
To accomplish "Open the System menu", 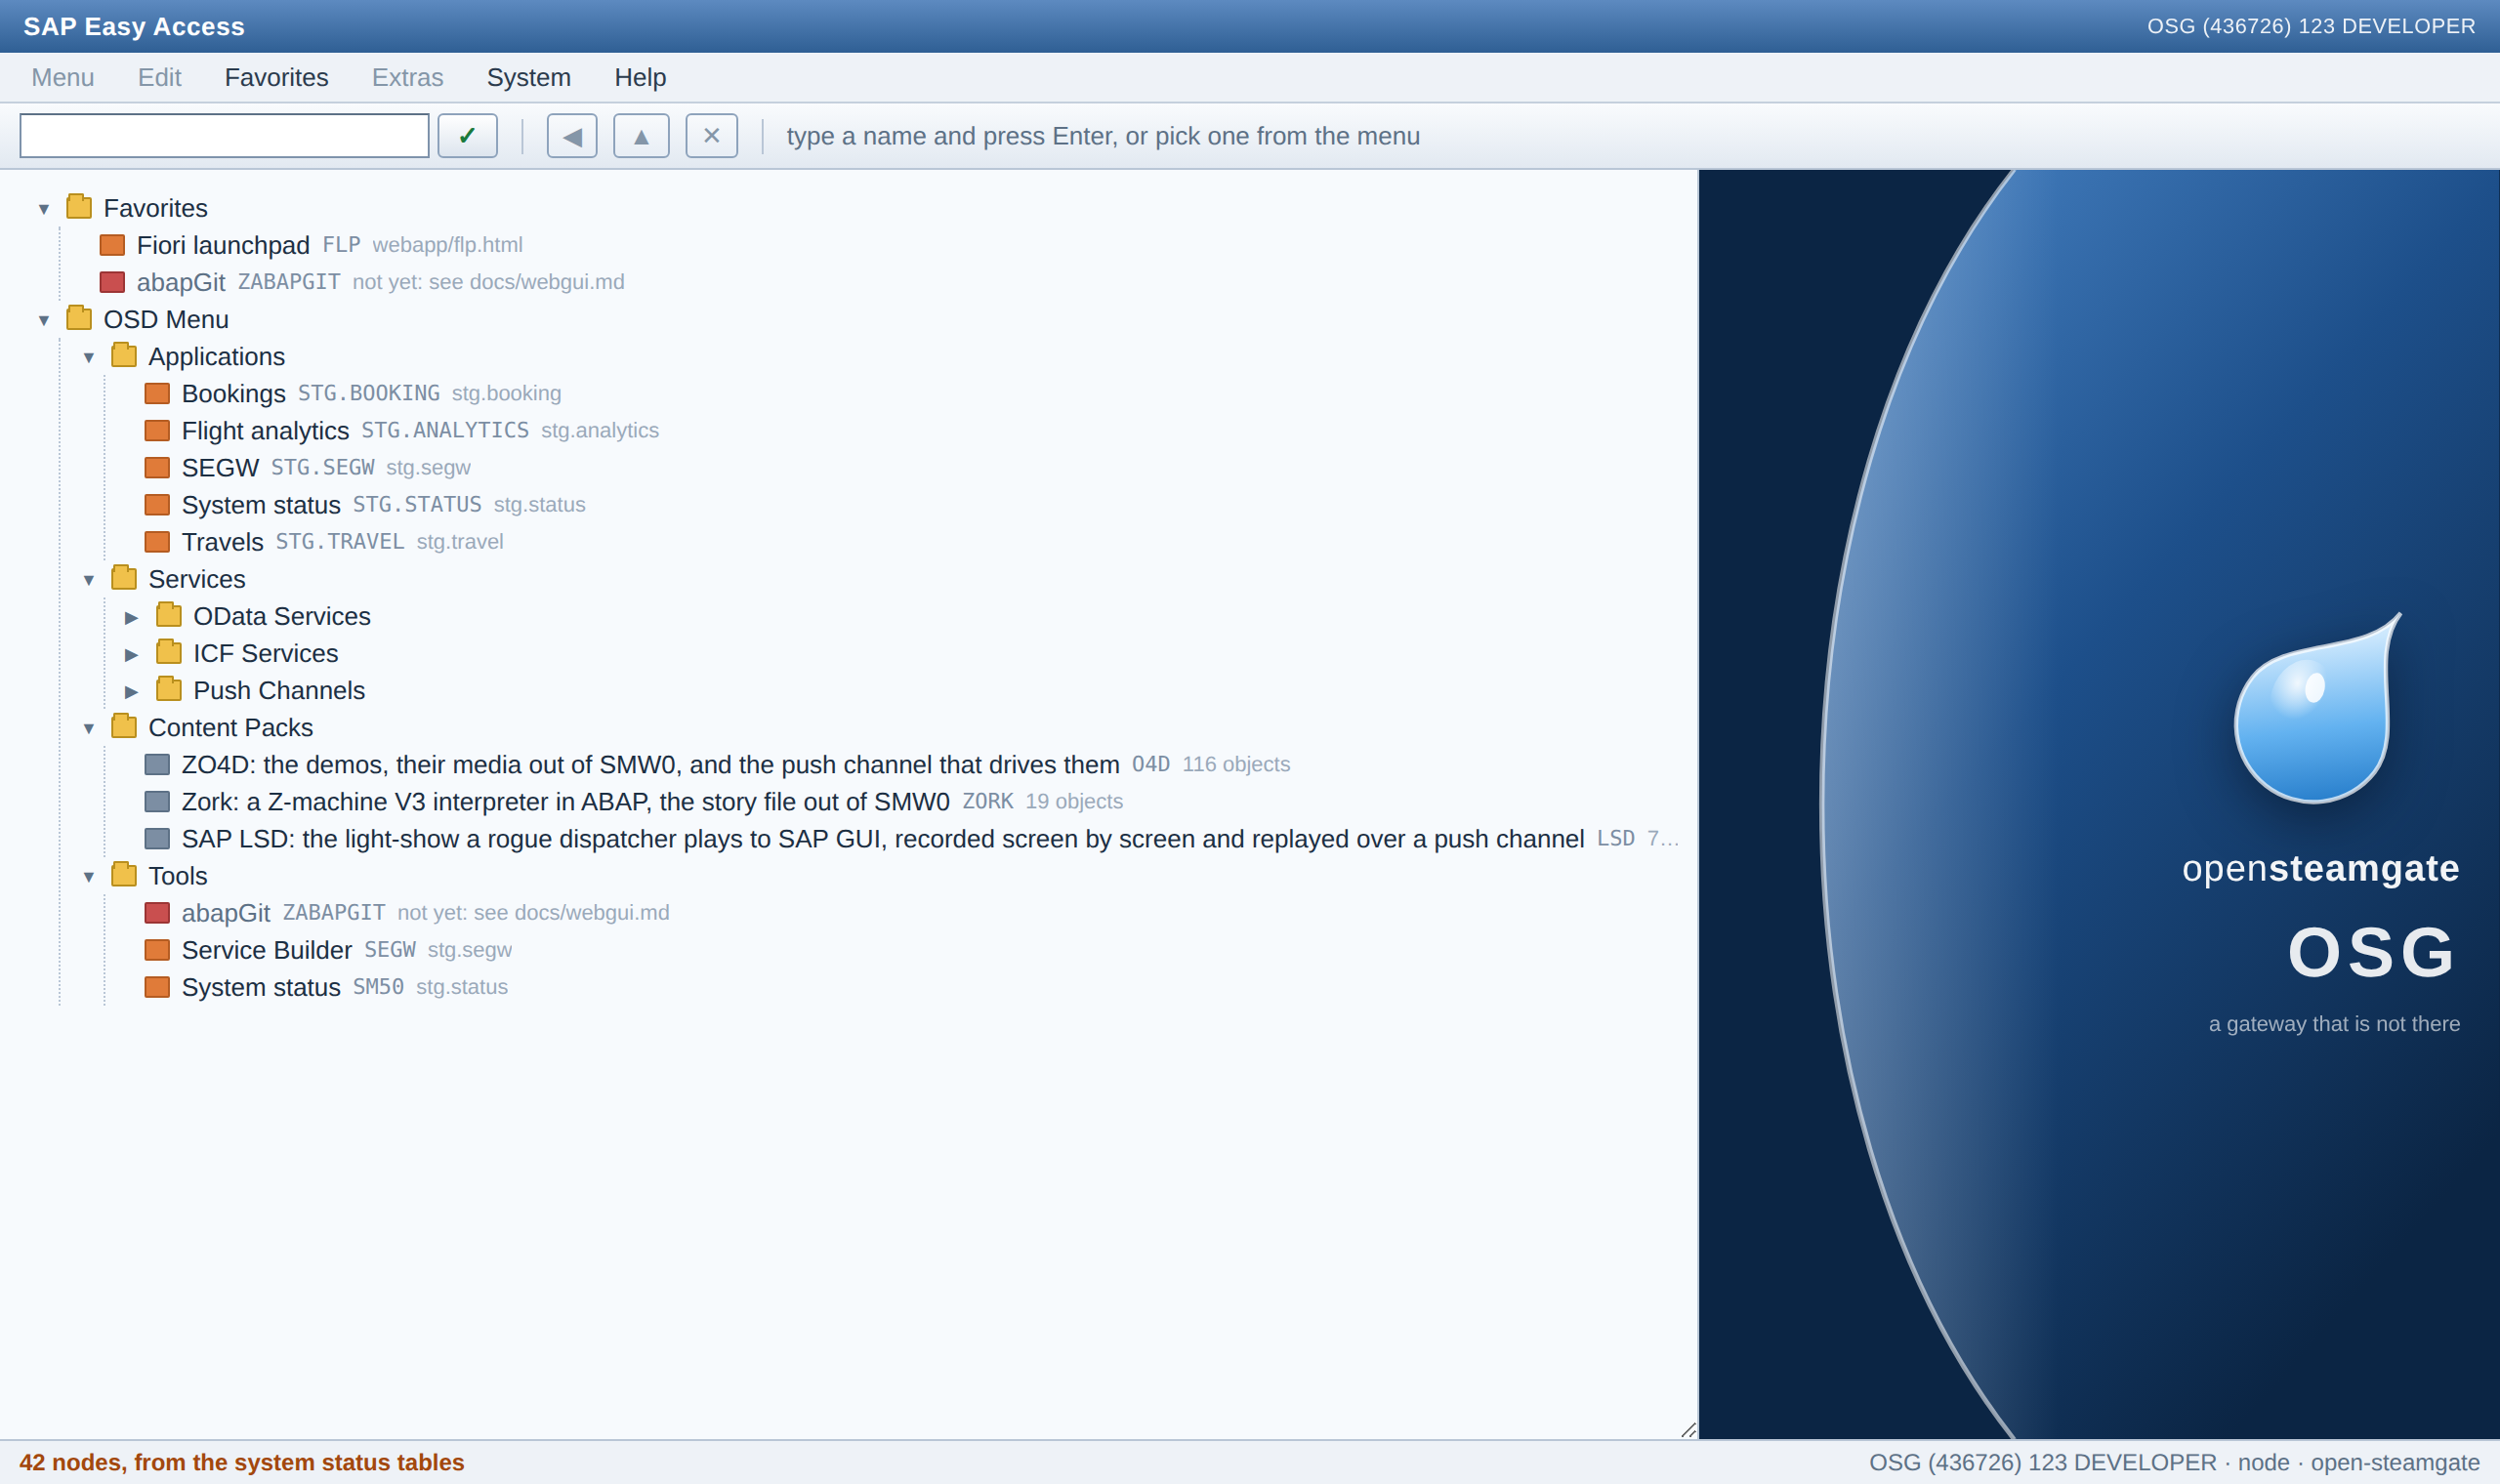I will click(529, 77).
